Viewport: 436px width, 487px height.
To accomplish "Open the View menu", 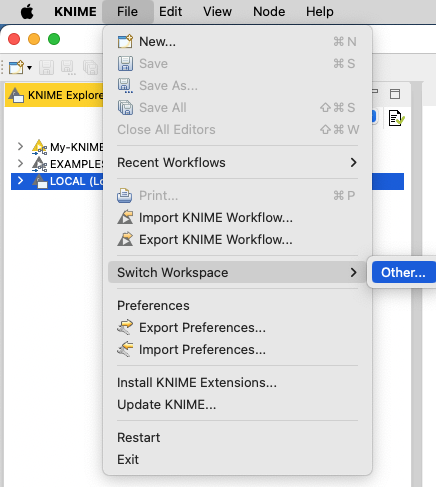I will (217, 12).
